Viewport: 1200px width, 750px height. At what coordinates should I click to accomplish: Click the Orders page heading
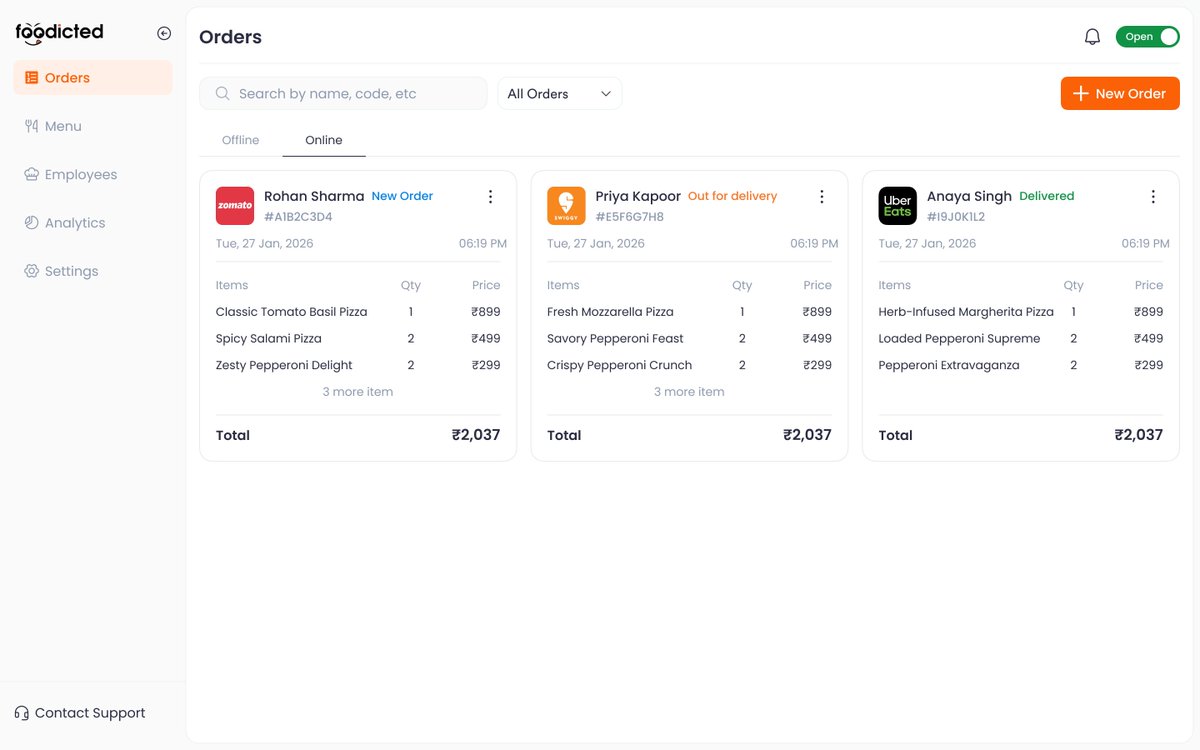230,37
